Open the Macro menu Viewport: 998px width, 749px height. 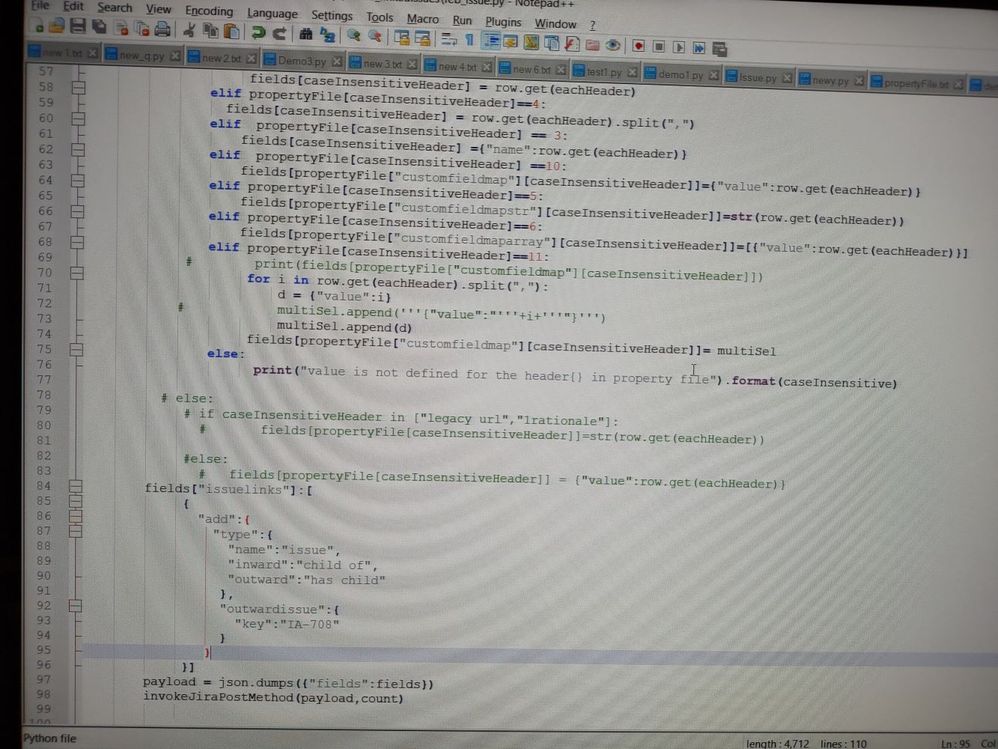point(423,19)
